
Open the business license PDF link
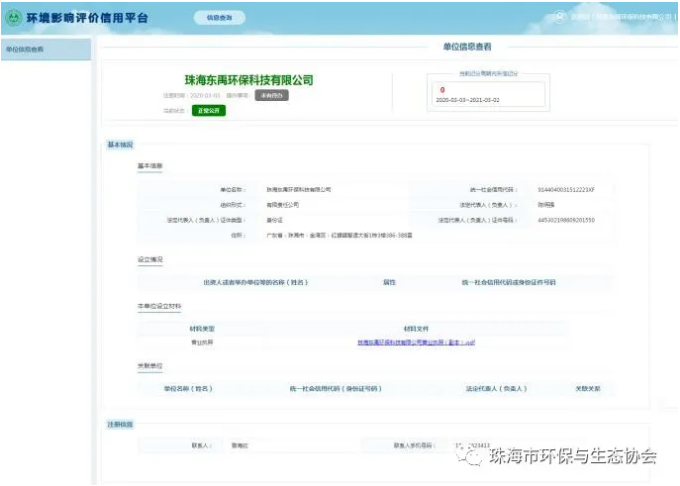pos(416,342)
